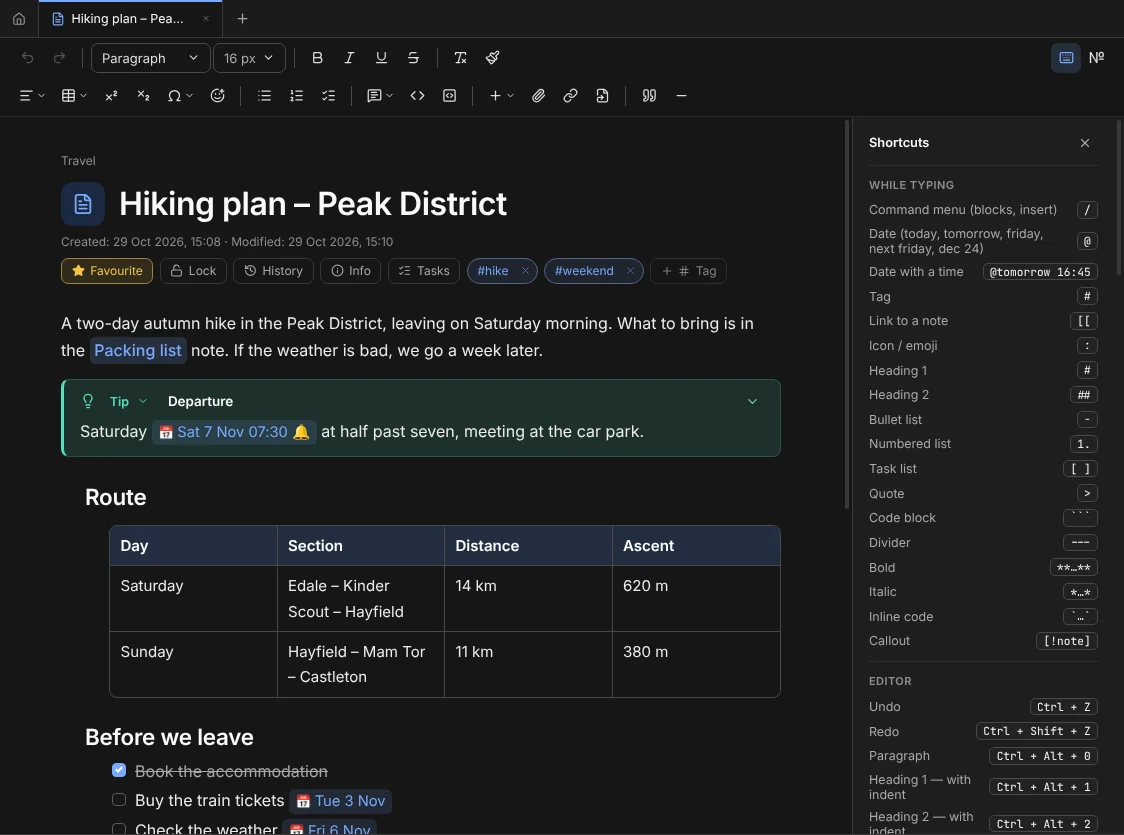This screenshot has height=835, width=1124.
Task: Show the note Info
Action: 351,271
